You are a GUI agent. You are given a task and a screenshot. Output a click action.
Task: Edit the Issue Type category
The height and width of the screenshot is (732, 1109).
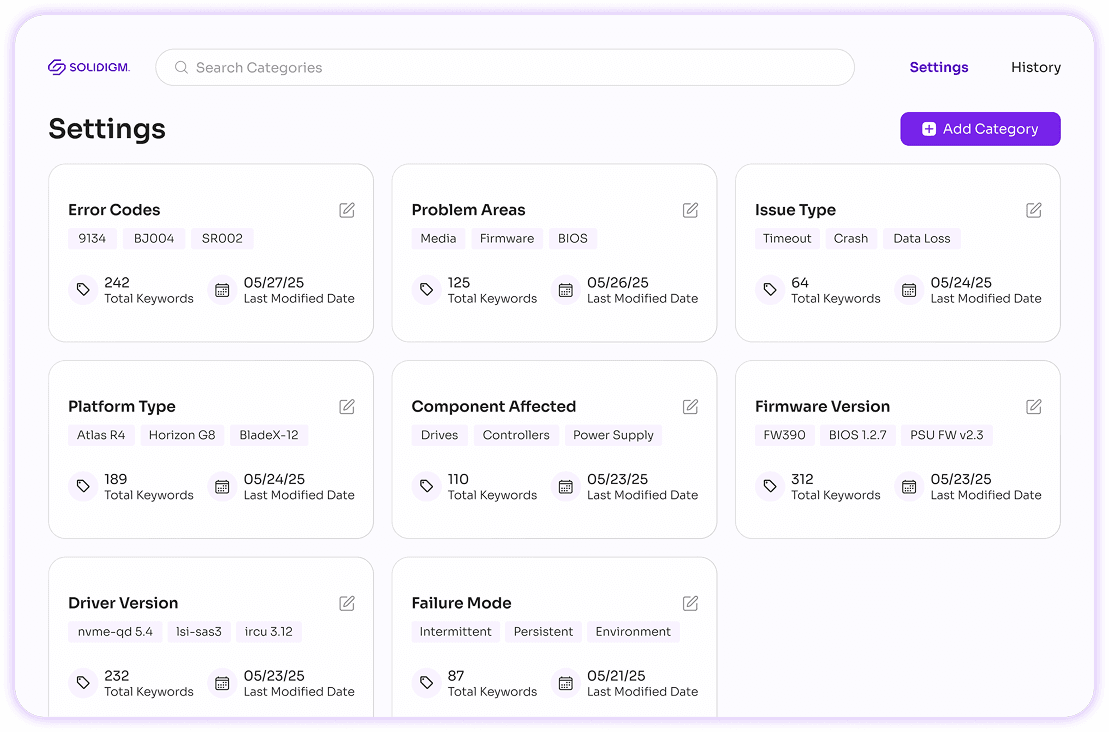(x=1034, y=210)
